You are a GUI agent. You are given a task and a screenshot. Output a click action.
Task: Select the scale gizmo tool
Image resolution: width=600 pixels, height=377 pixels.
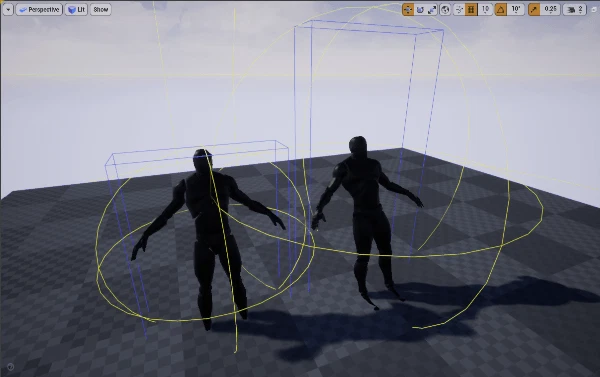pyautogui.click(x=432, y=10)
